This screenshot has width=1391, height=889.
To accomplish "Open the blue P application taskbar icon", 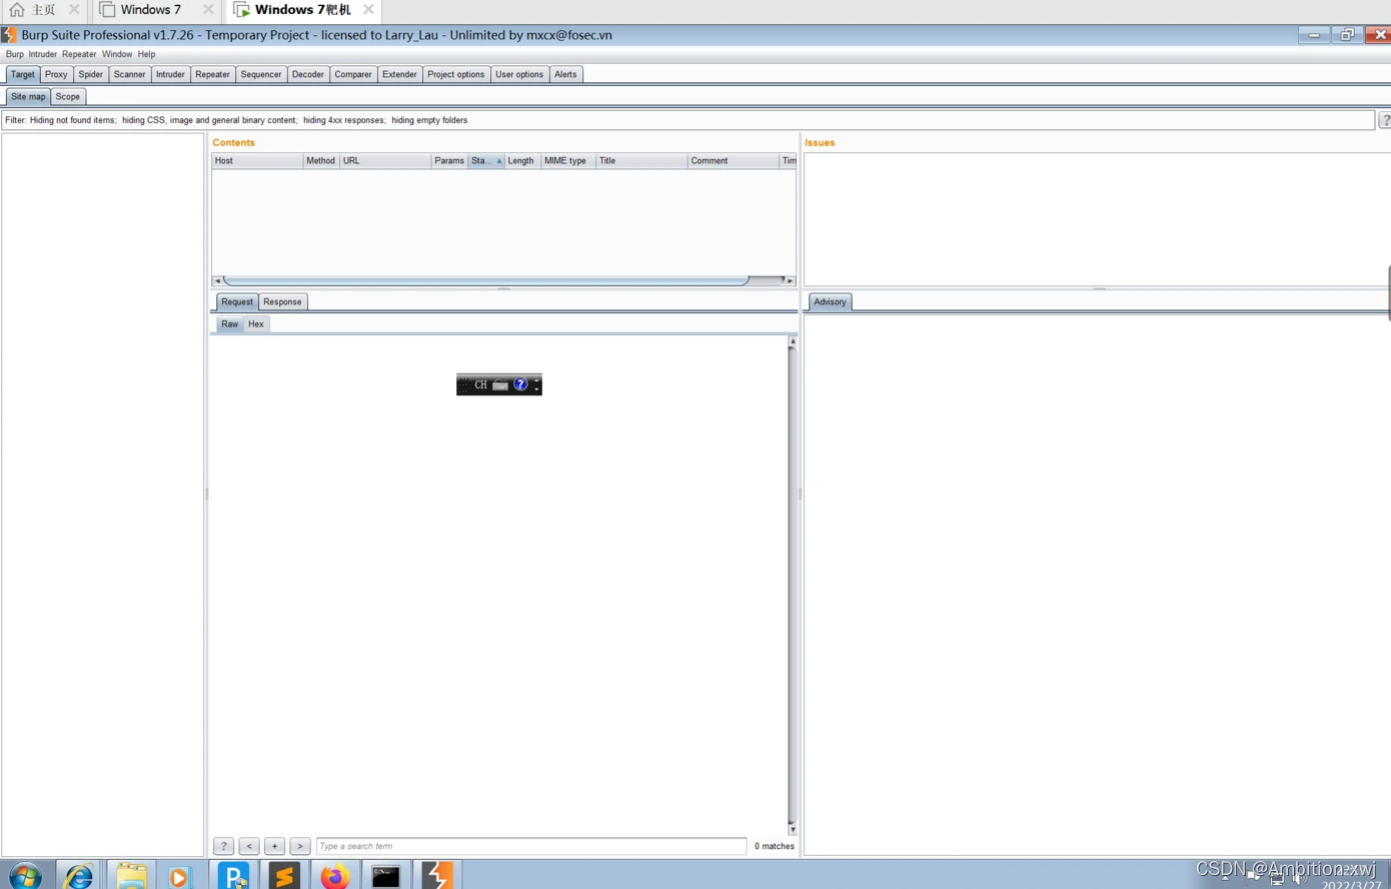I will pyautogui.click(x=233, y=876).
